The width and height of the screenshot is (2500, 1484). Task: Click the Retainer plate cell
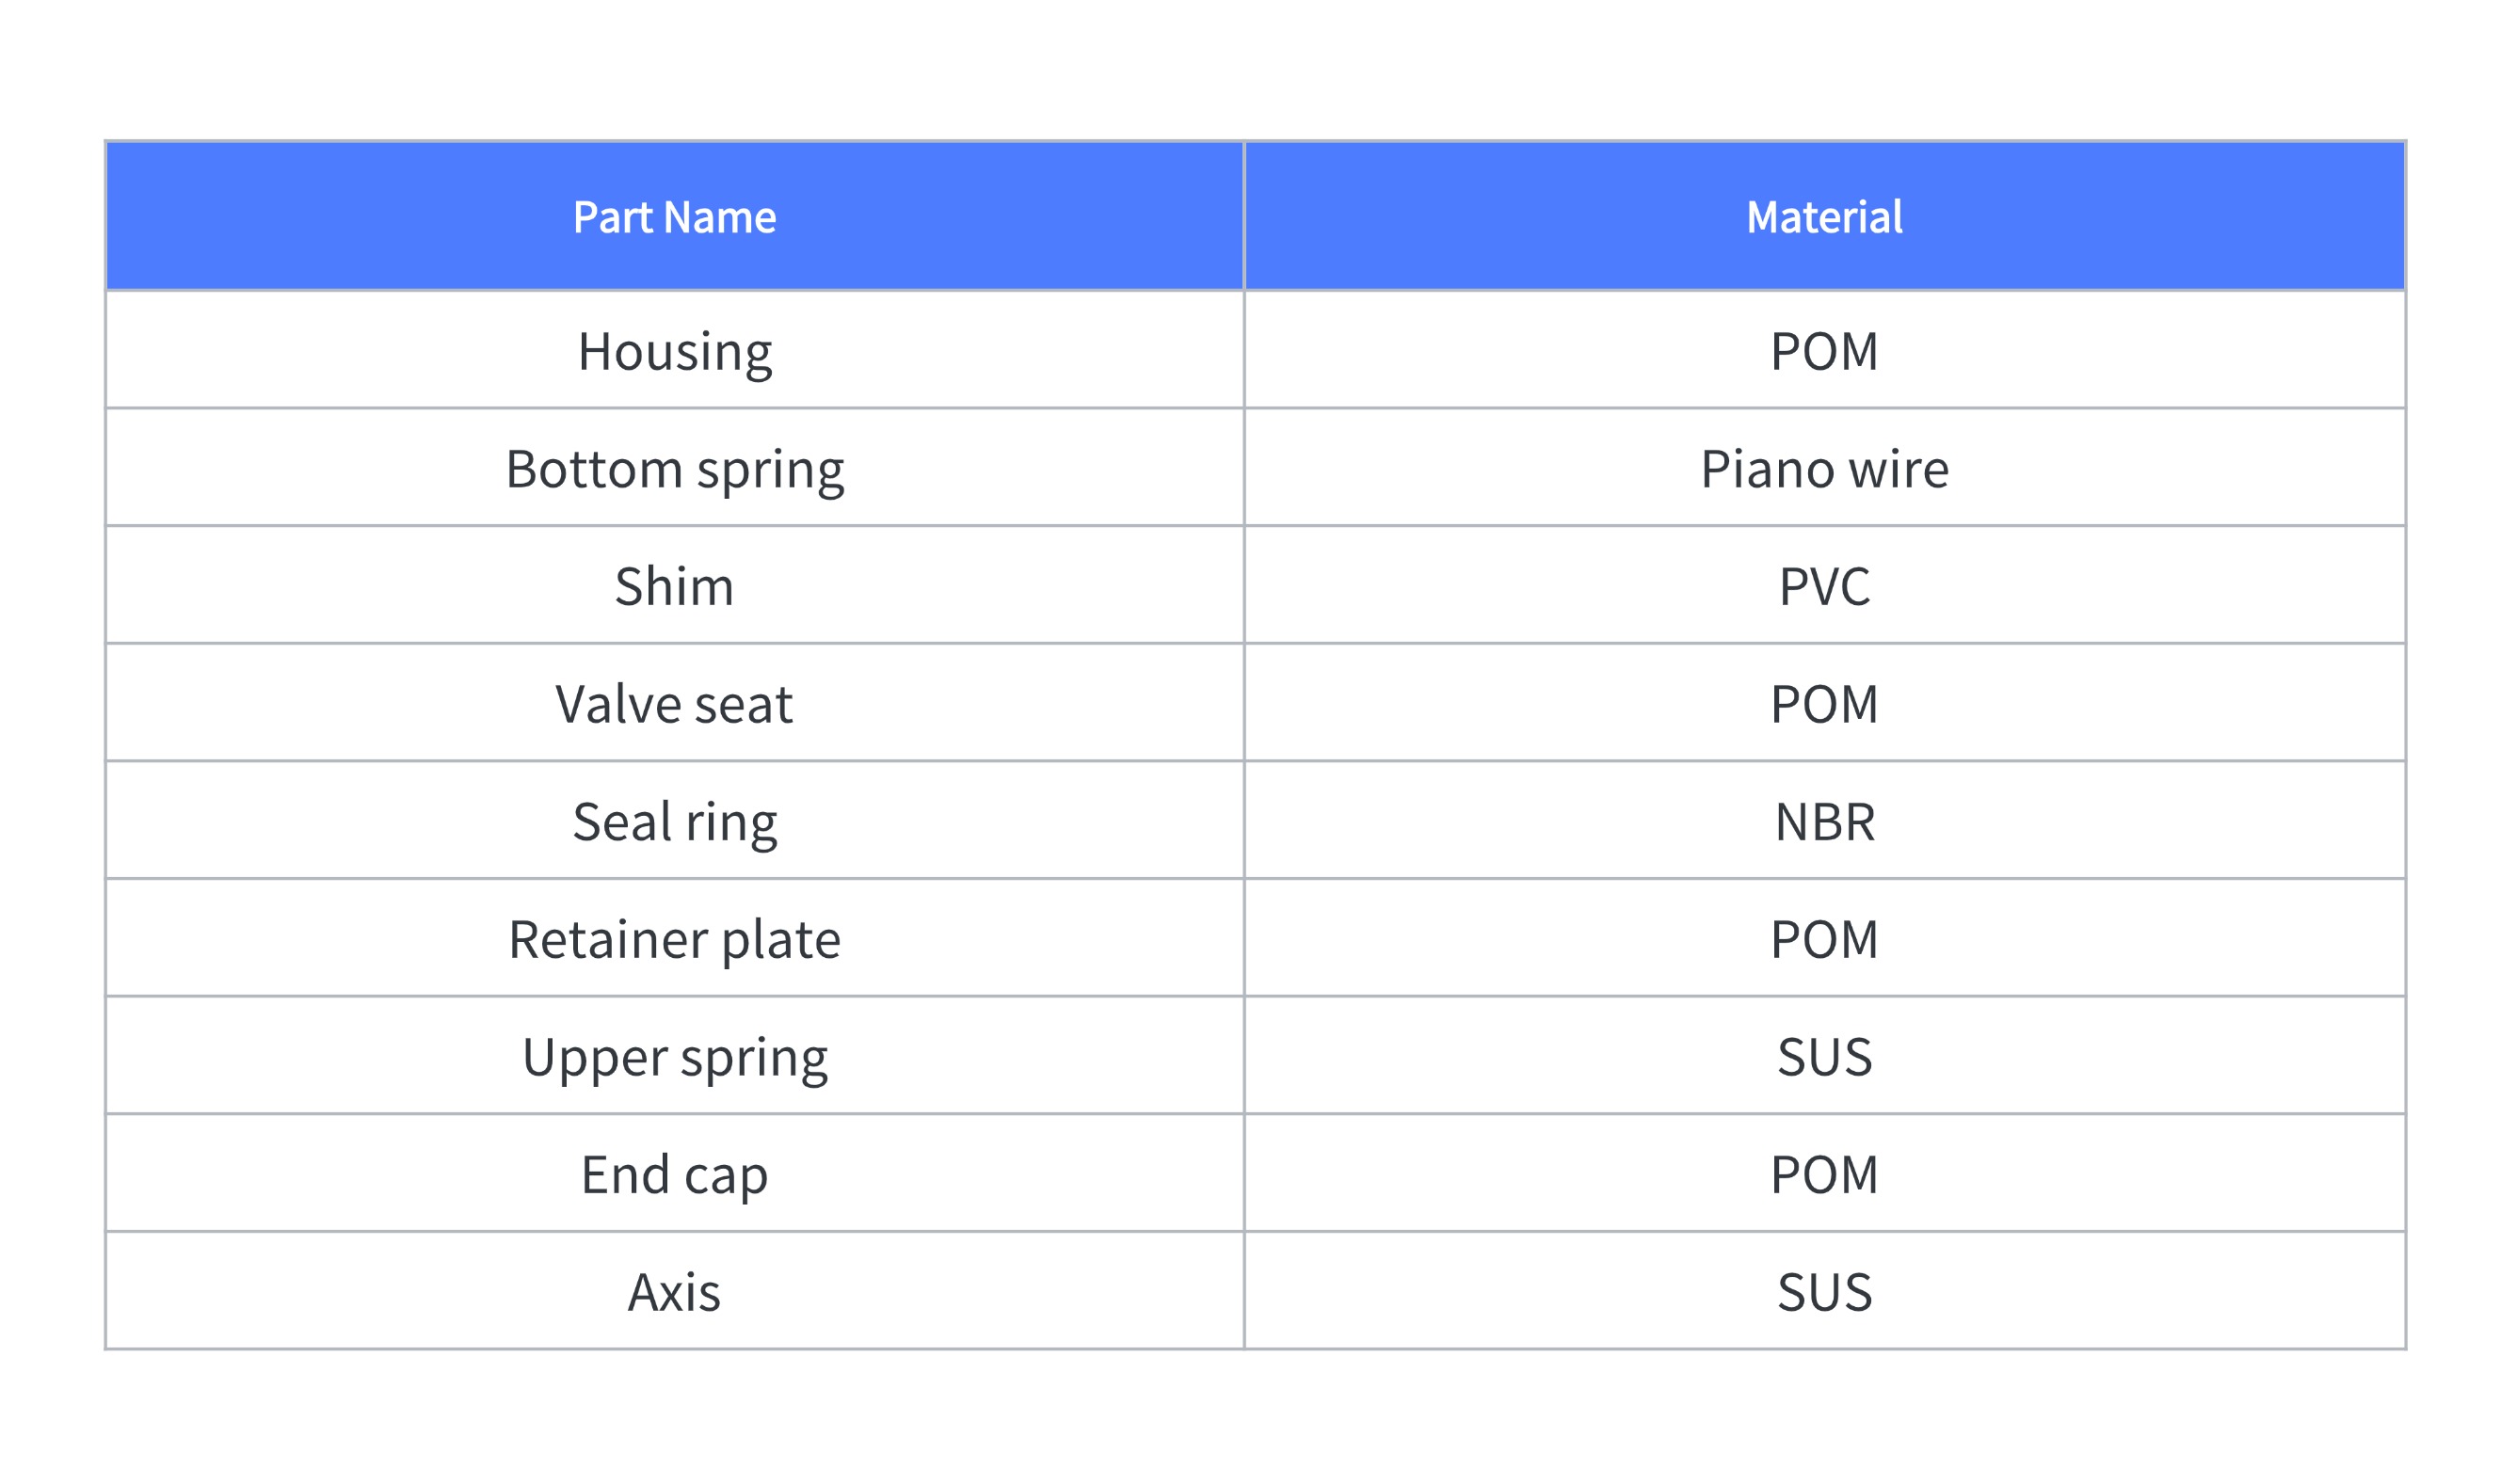tap(675, 938)
